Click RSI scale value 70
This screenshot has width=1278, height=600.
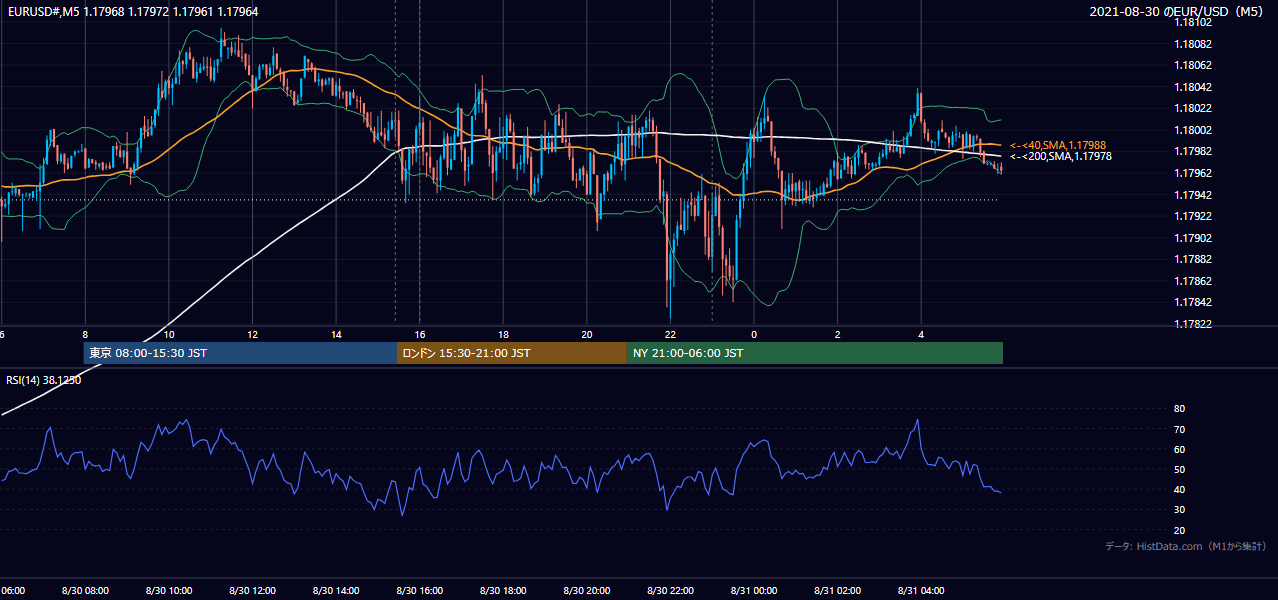tap(1179, 430)
